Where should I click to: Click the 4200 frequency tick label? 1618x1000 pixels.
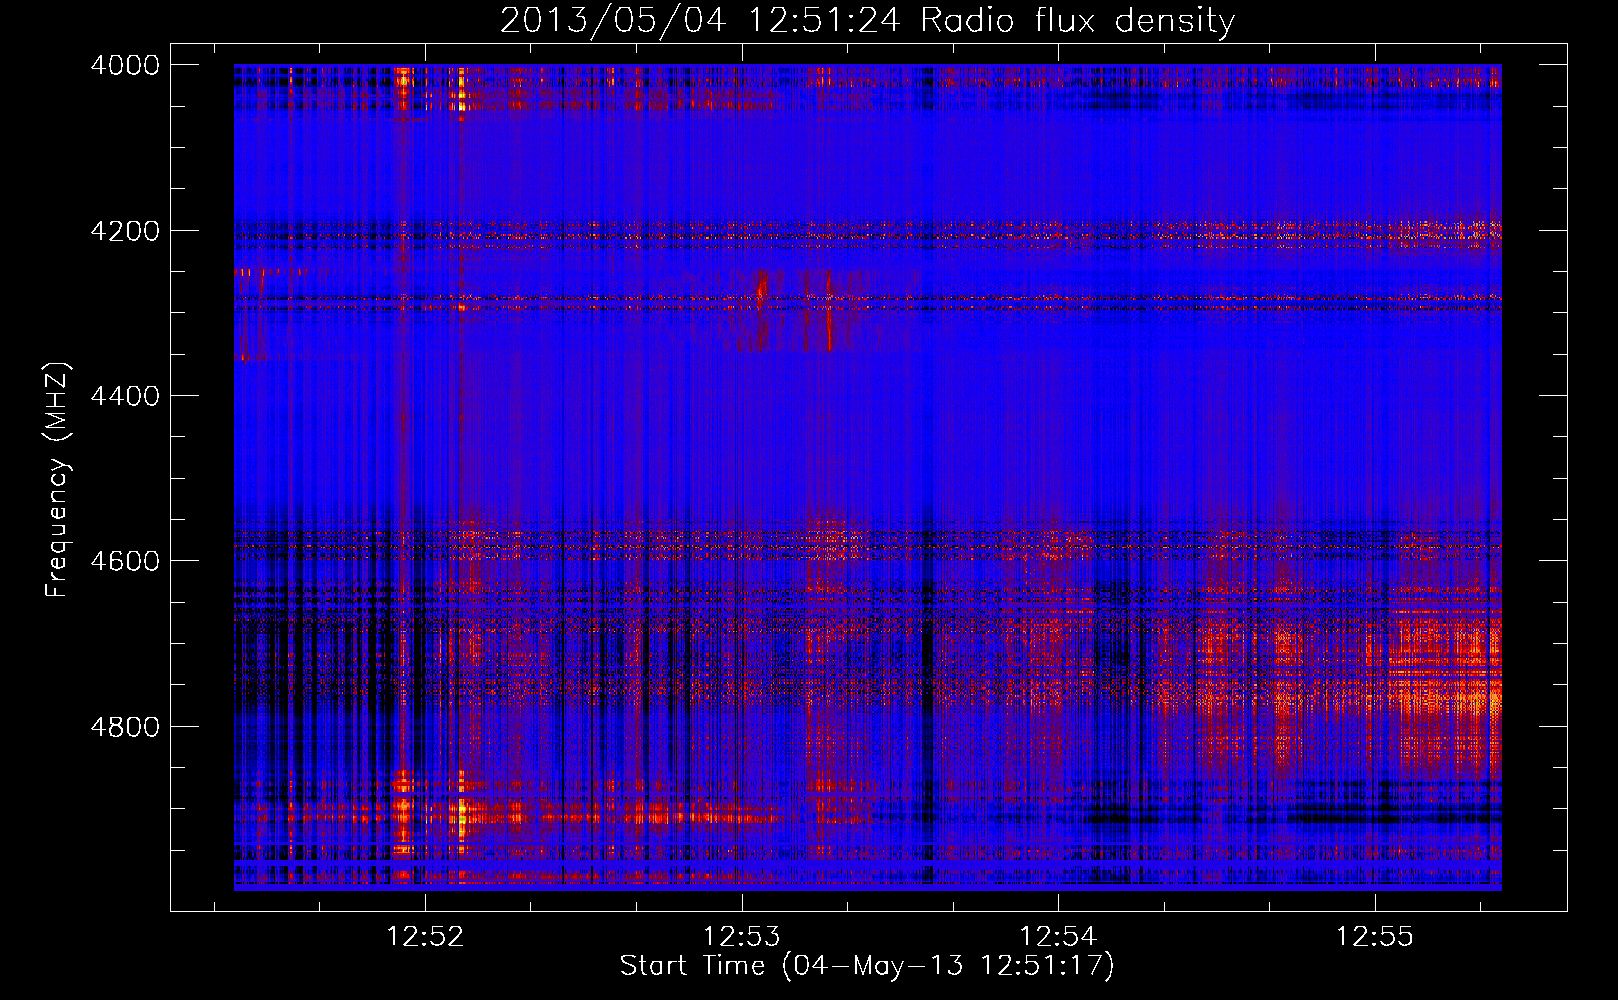click(x=125, y=231)
